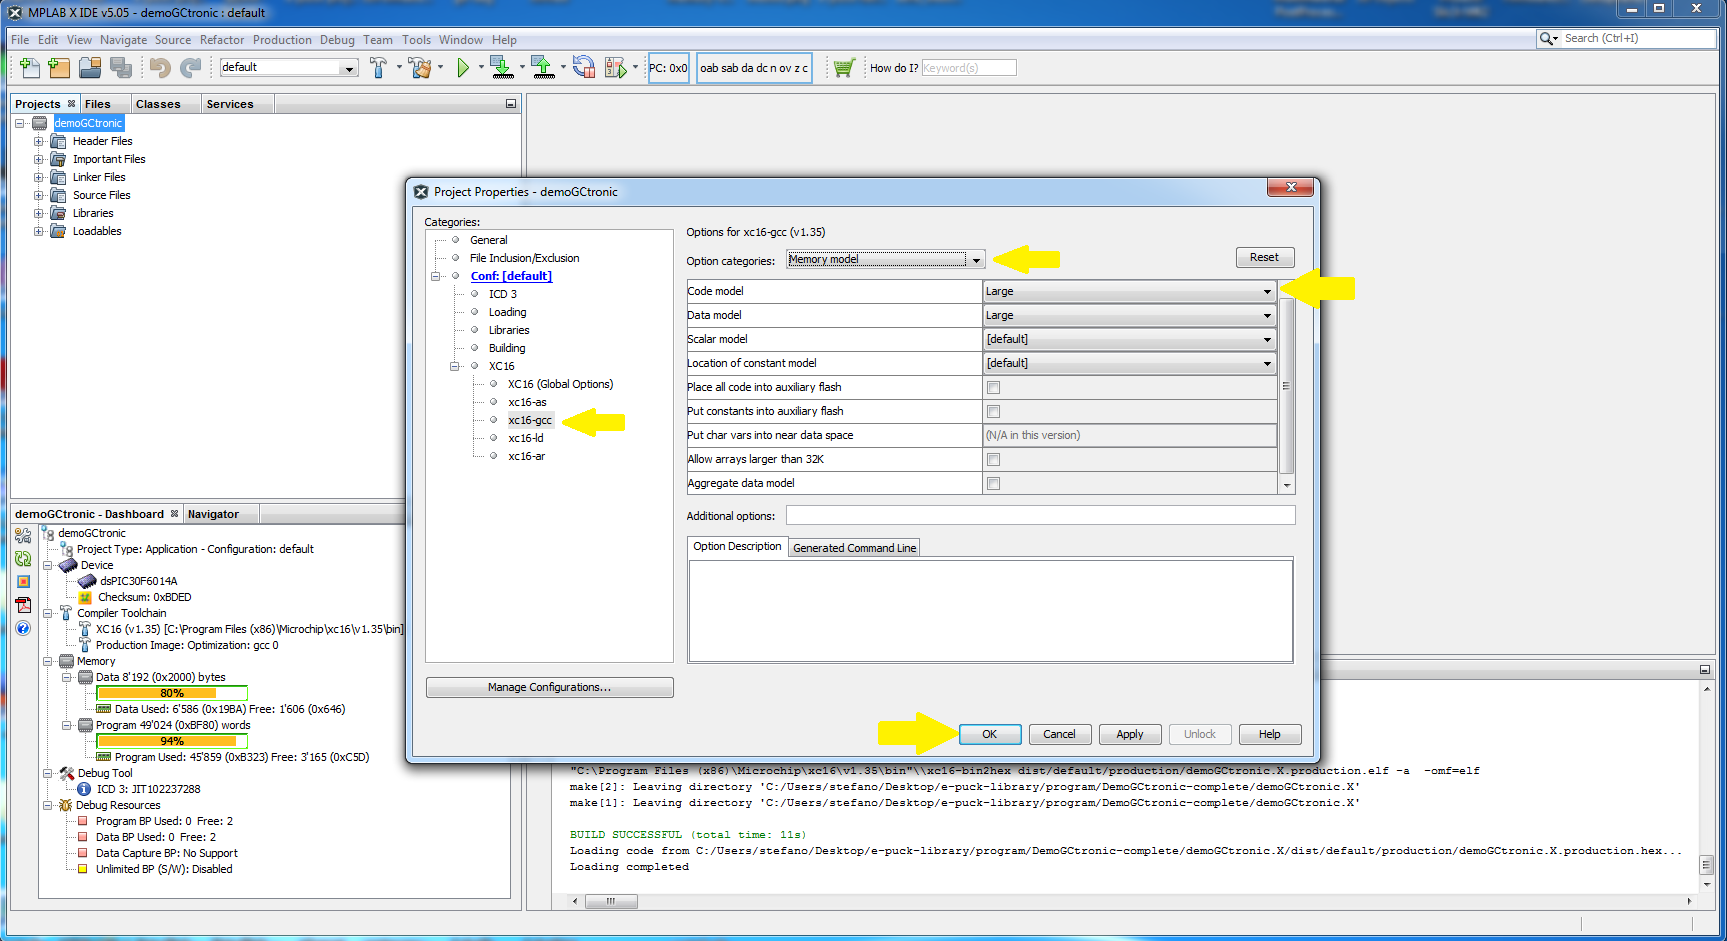This screenshot has width=1727, height=941.
Task: Click Make and Program Device icon
Action: point(502,67)
